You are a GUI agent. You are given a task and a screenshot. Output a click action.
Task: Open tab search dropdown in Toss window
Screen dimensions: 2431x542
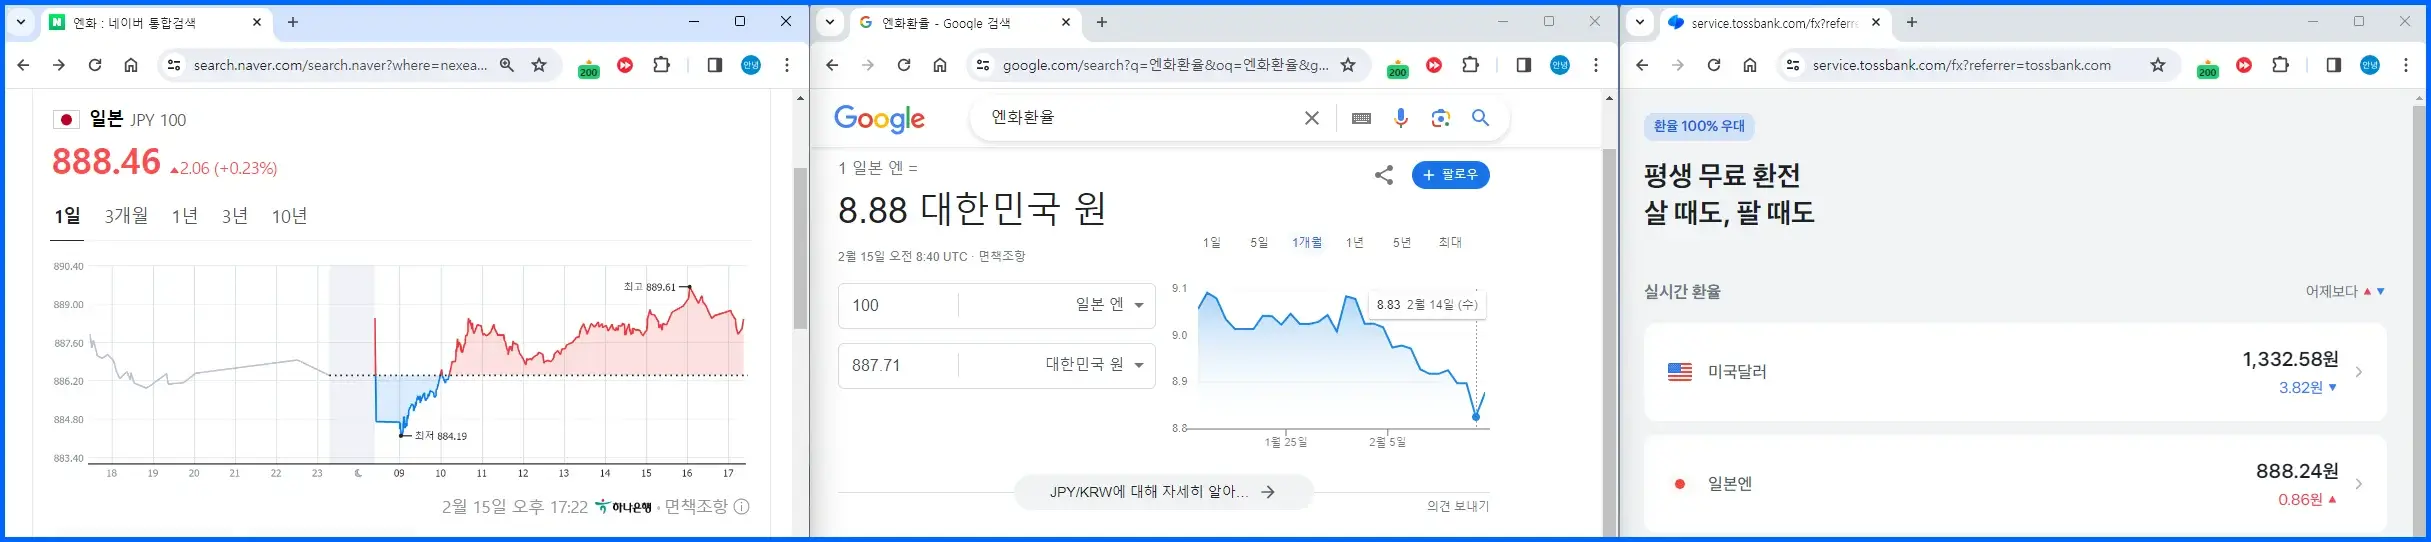1640,22
